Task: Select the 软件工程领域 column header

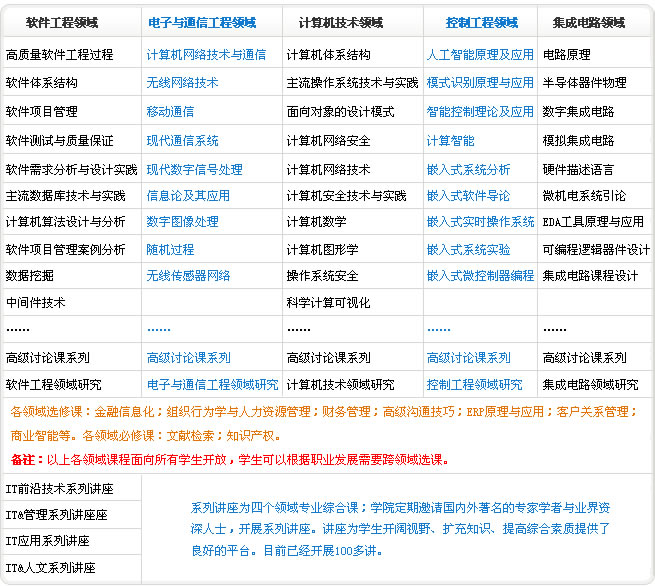Action: (x=62, y=23)
